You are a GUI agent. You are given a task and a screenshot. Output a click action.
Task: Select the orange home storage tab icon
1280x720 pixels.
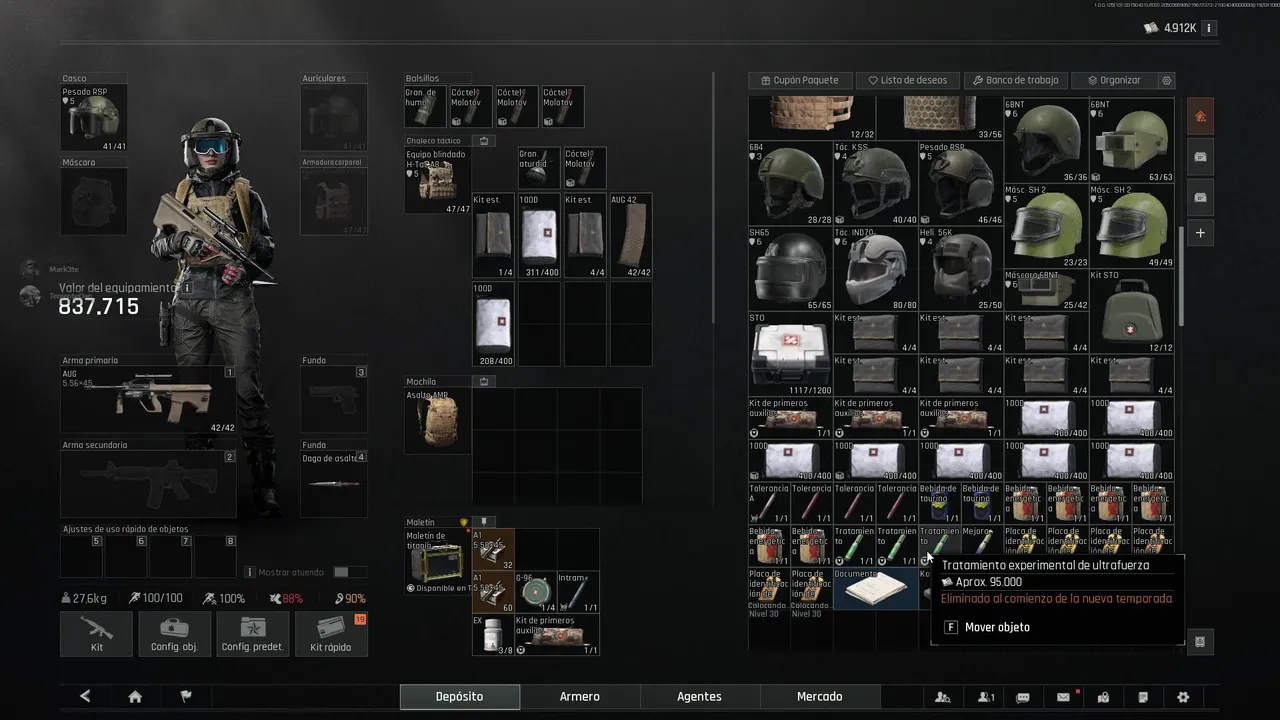[1200, 116]
